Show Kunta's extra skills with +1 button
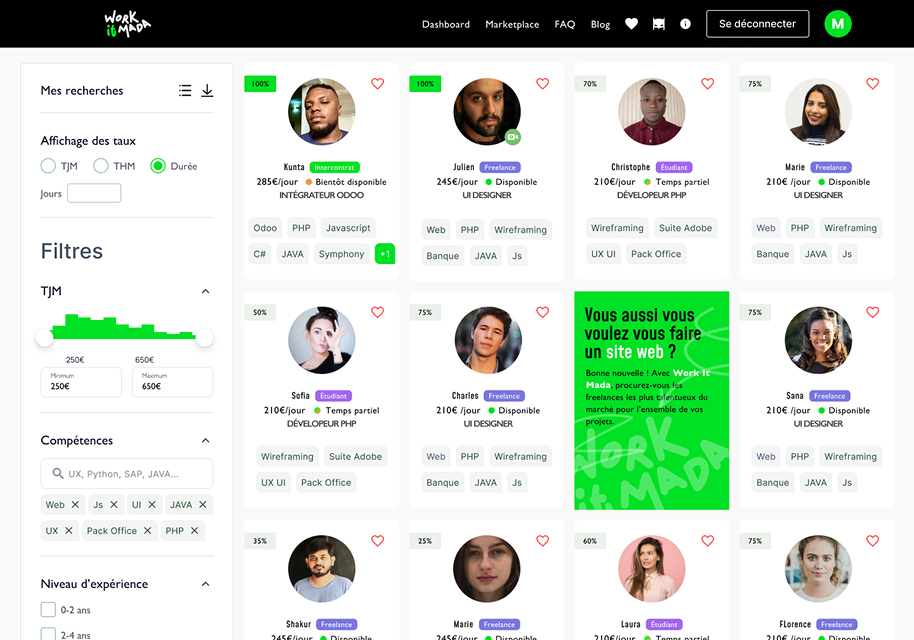This screenshot has width=914, height=640. tap(385, 254)
